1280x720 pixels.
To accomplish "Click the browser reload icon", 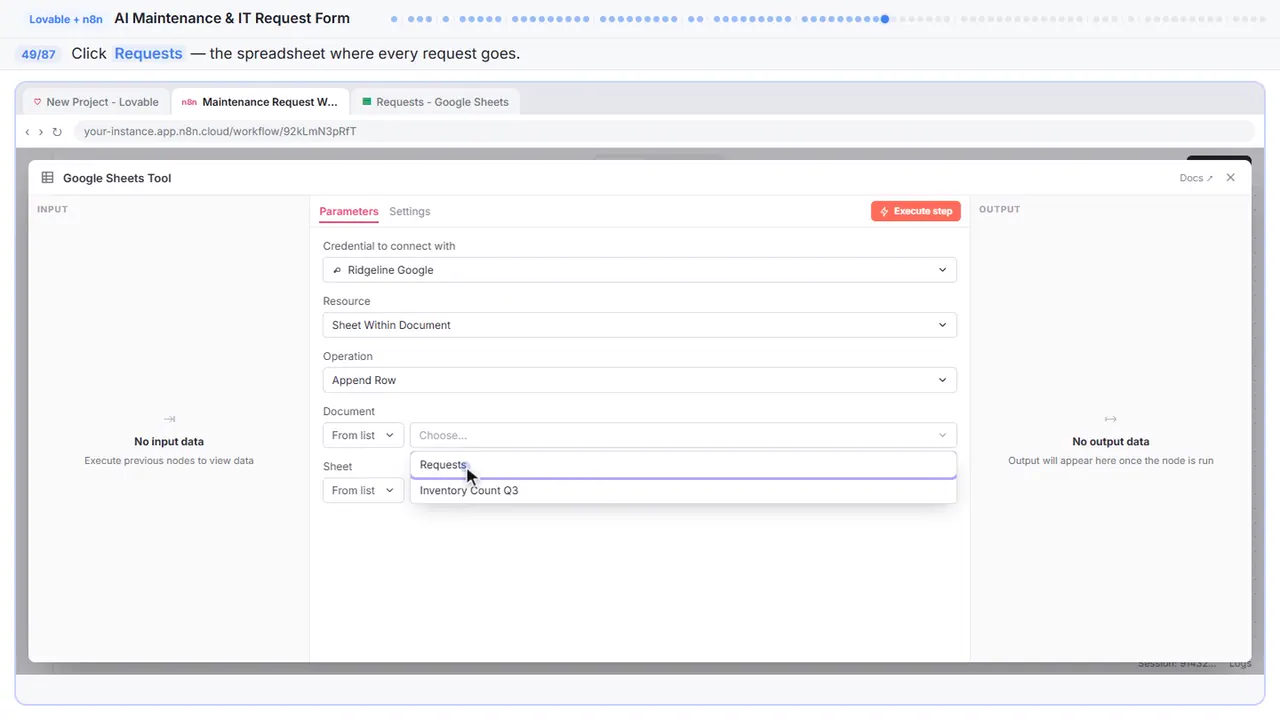I will tap(57, 132).
